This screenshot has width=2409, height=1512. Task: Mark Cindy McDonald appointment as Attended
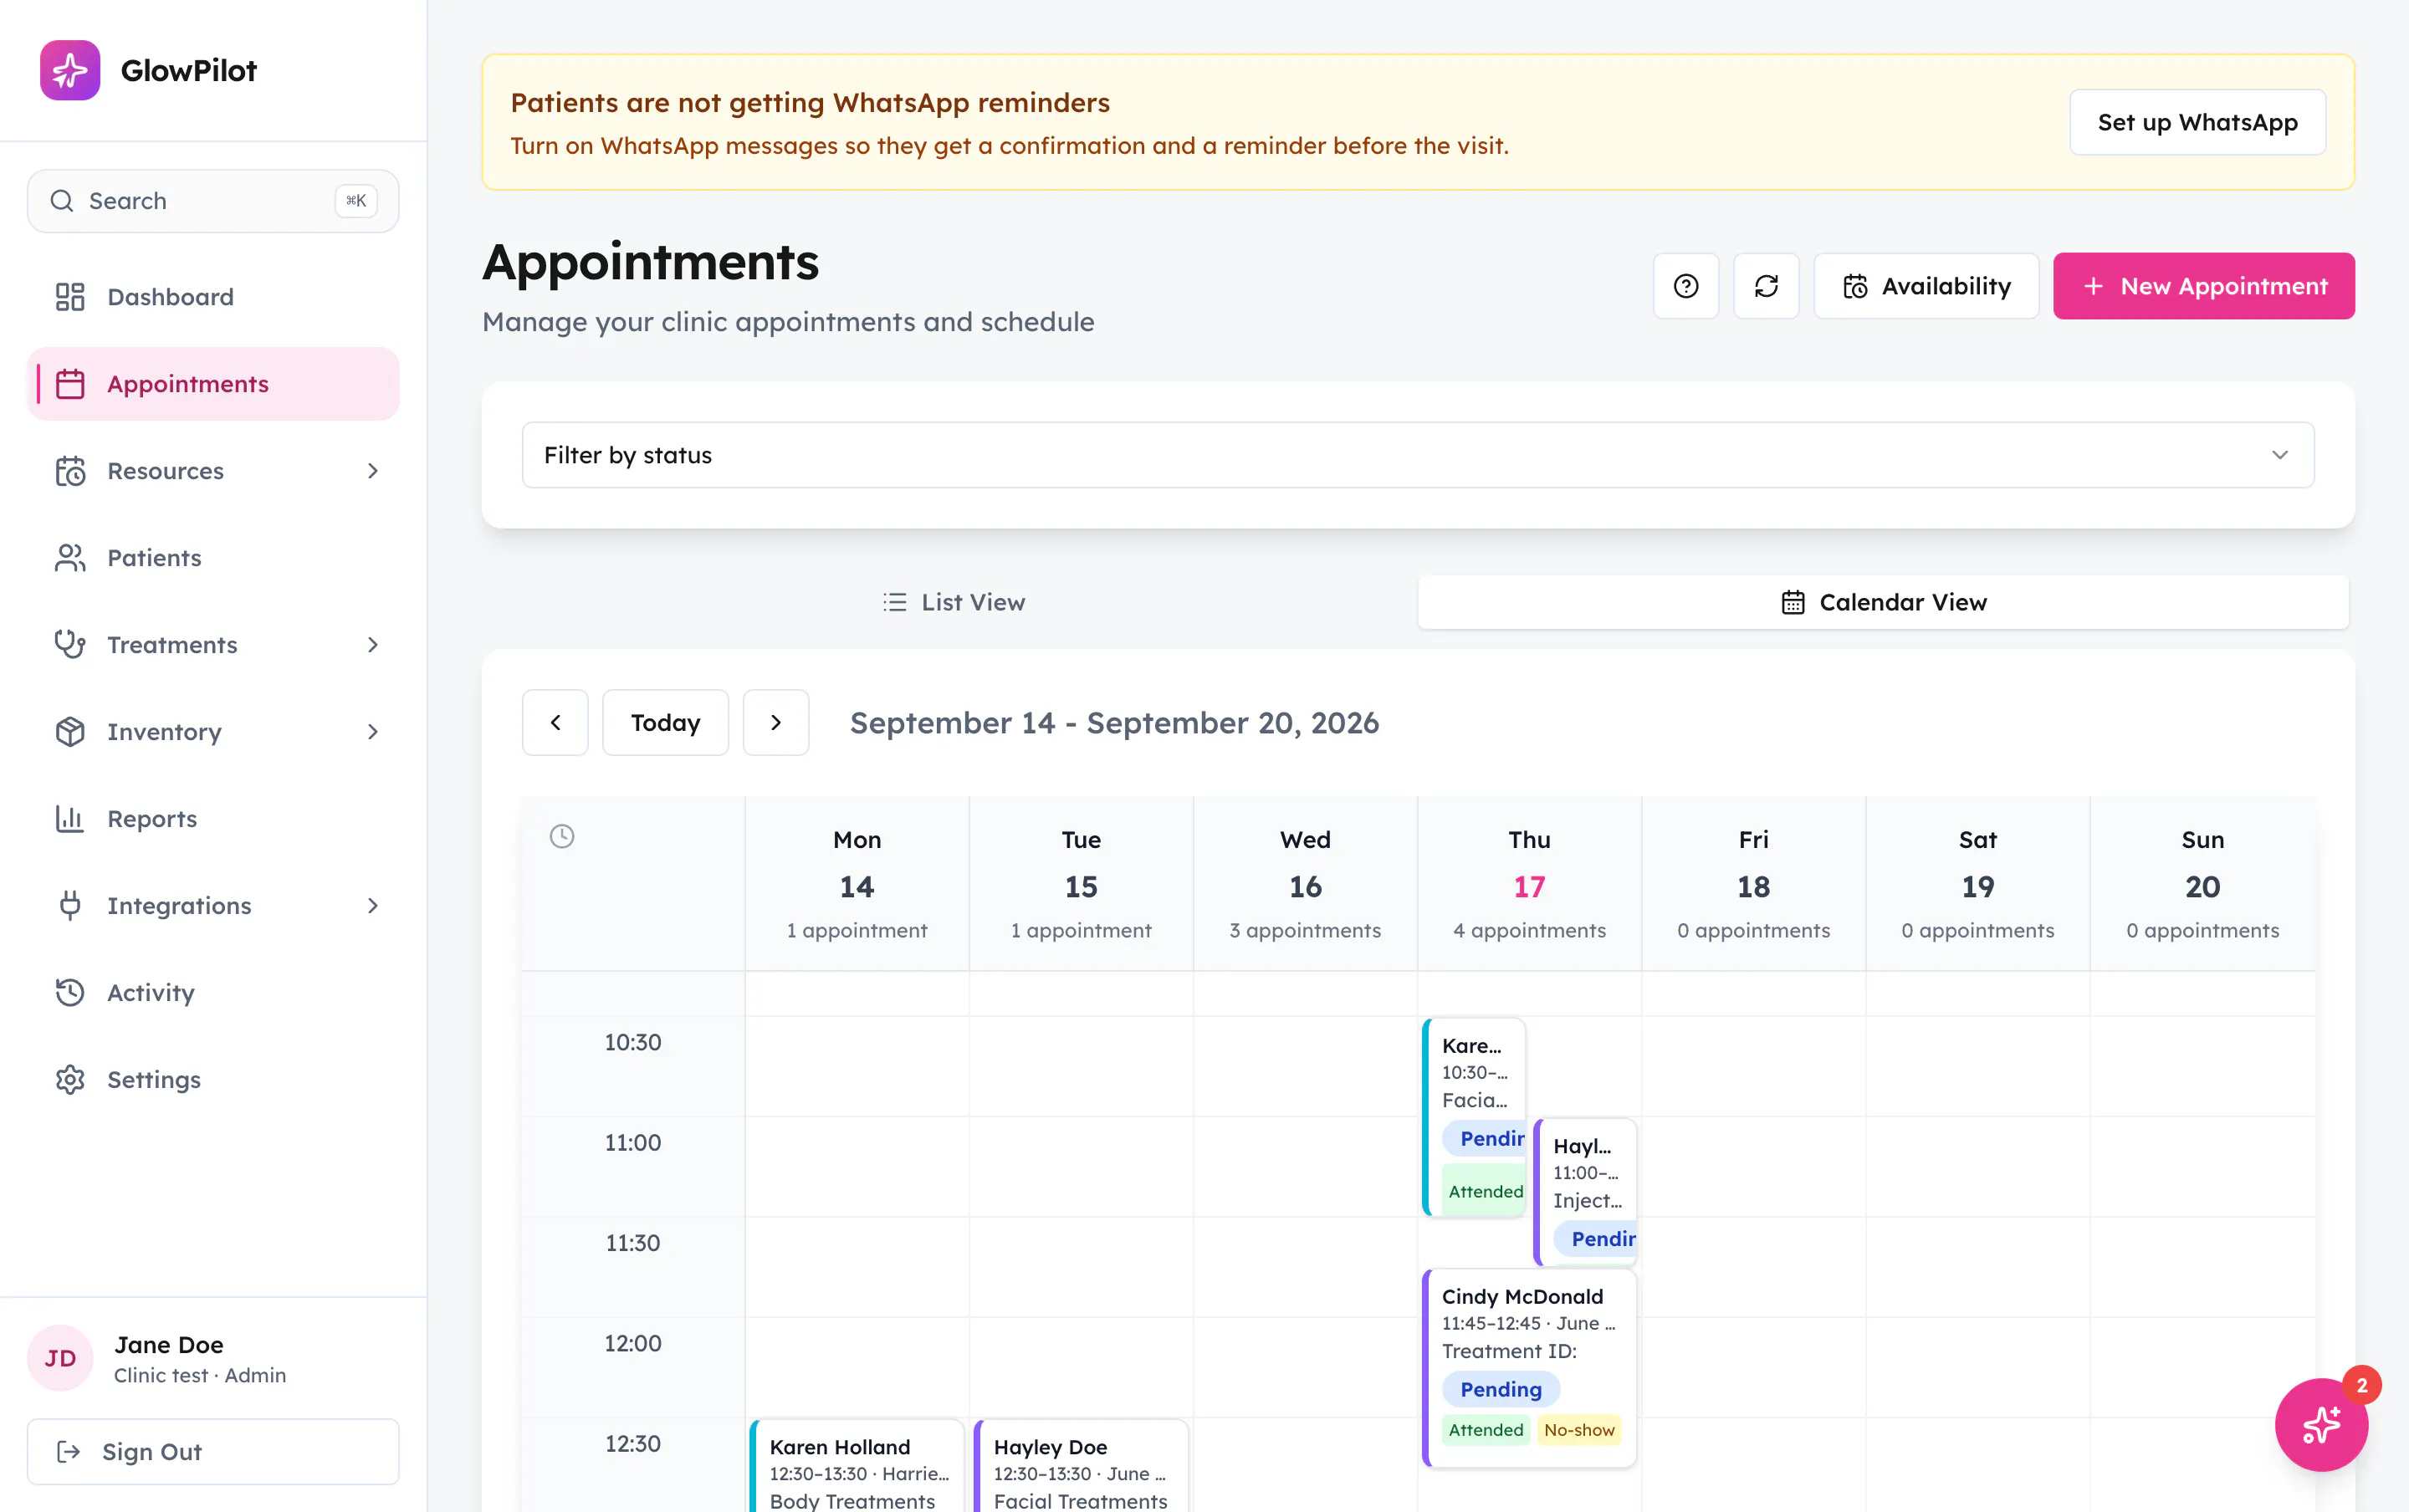click(x=1486, y=1430)
